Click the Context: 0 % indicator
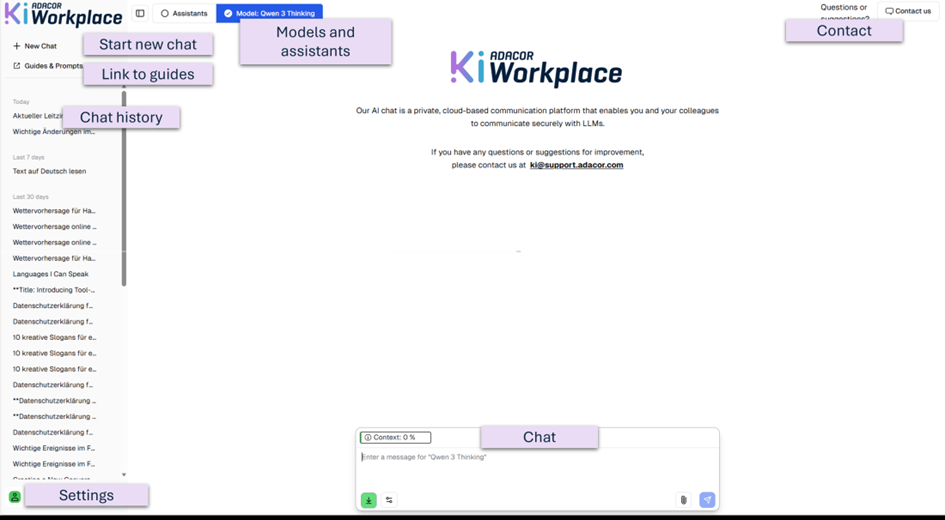The height and width of the screenshot is (520, 945). pos(395,437)
